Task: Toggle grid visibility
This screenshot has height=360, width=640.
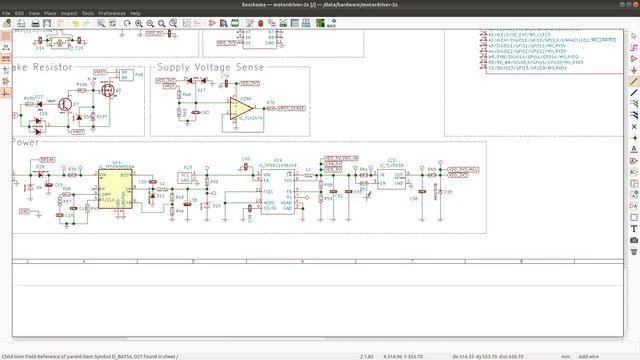Action: tap(6, 36)
